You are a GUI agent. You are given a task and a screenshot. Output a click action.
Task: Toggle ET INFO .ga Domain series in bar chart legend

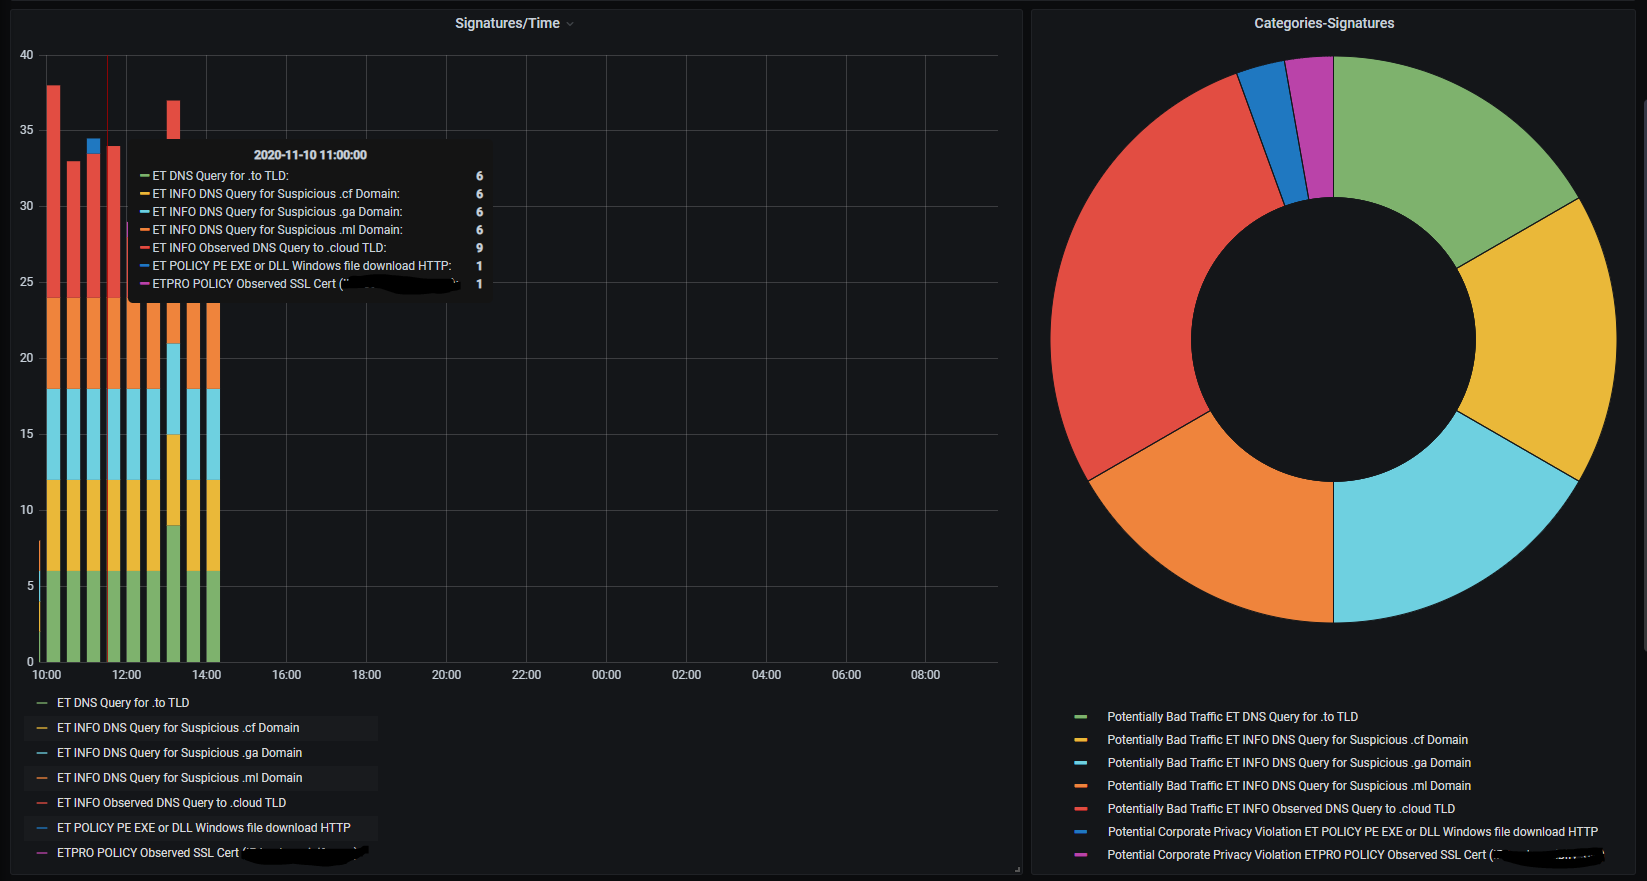[x=179, y=753]
